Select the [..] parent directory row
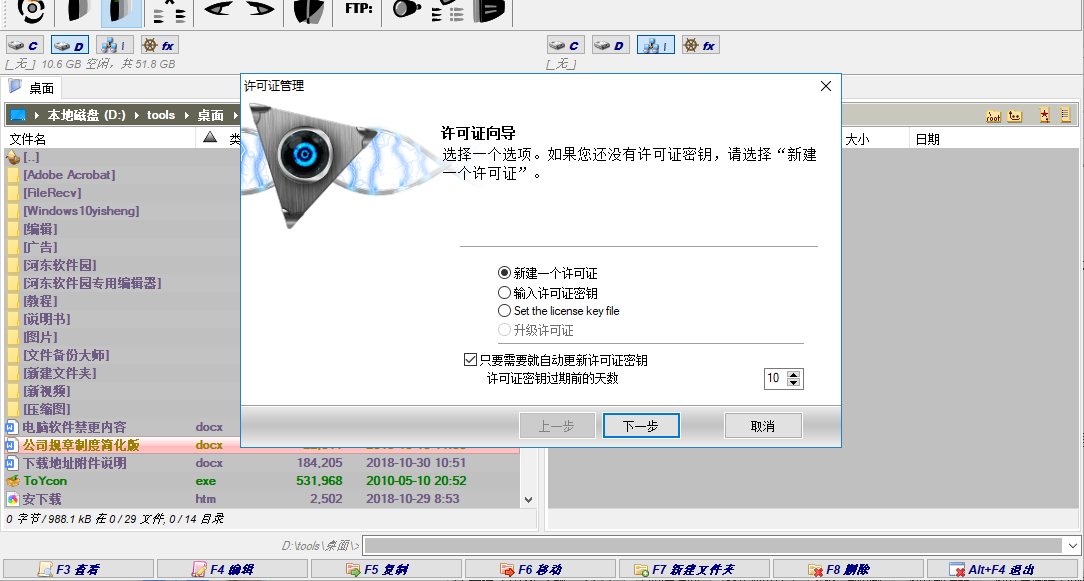 point(122,157)
